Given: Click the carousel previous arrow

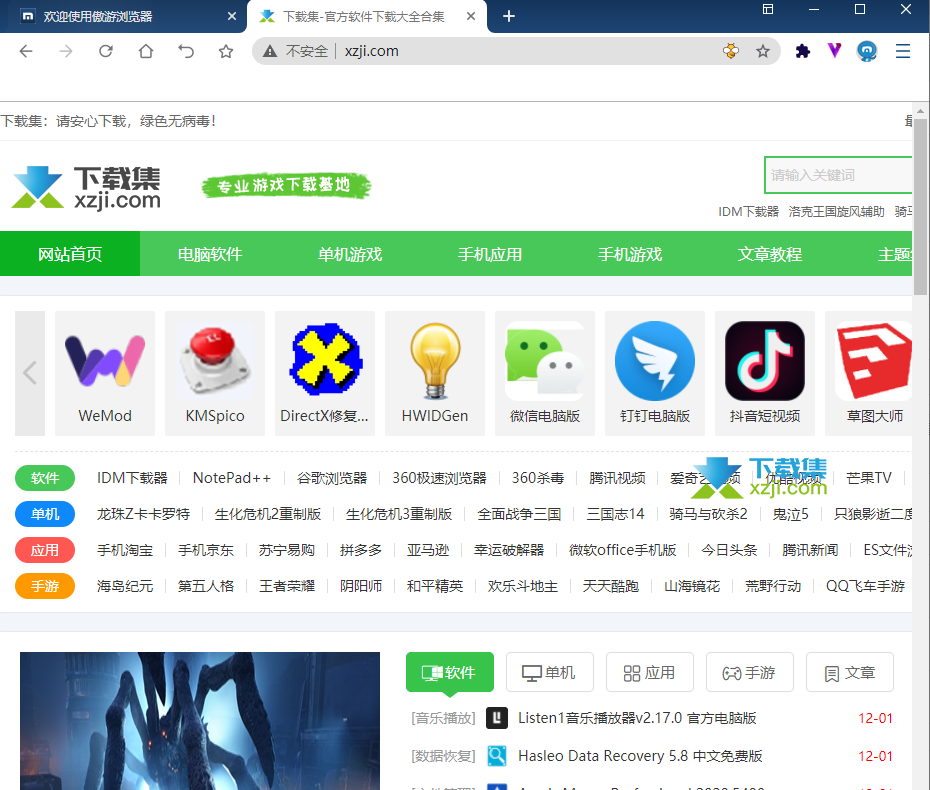Looking at the screenshot, I should pyautogui.click(x=30, y=374).
